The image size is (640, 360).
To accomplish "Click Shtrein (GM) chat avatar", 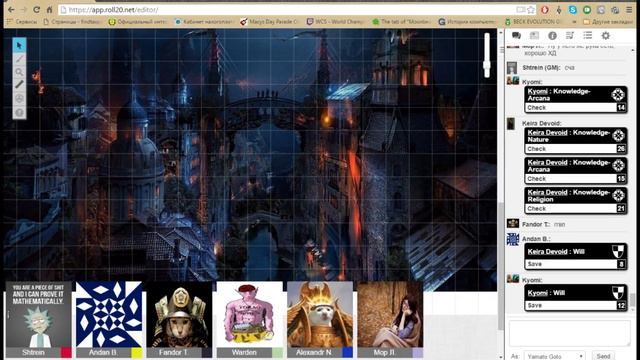I will coord(512,68).
